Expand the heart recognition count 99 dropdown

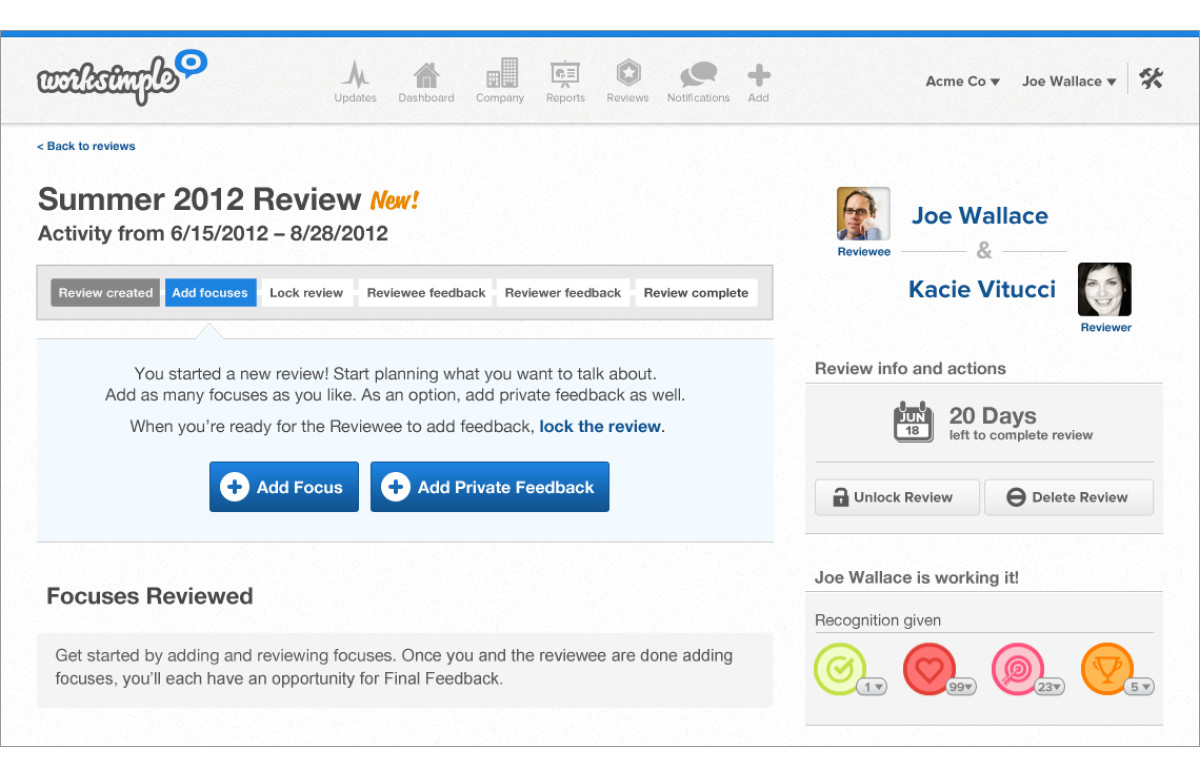pyautogui.click(x=961, y=687)
